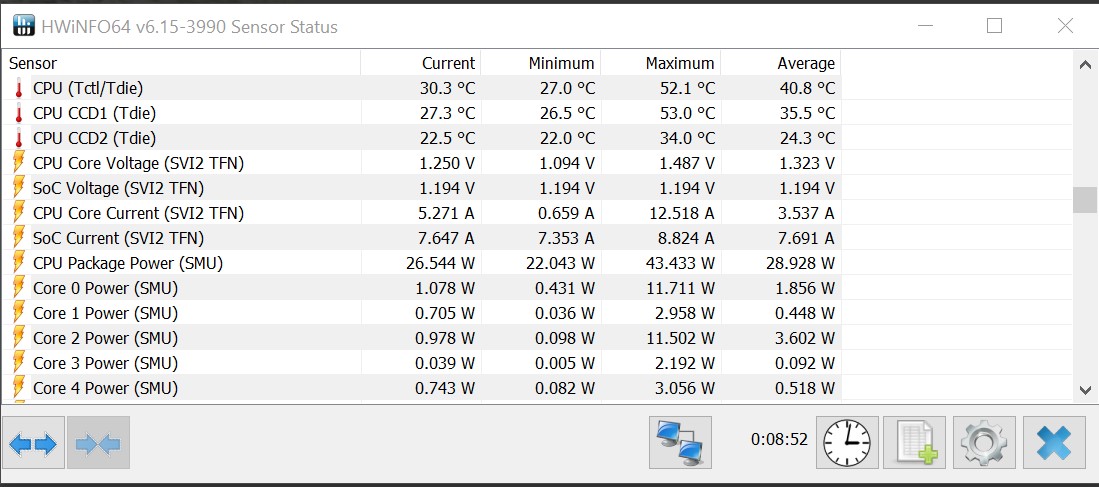Viewport: 1099px width, 487px height.
Task: Click the current value 7.647 A
Action: coord(445,238)
